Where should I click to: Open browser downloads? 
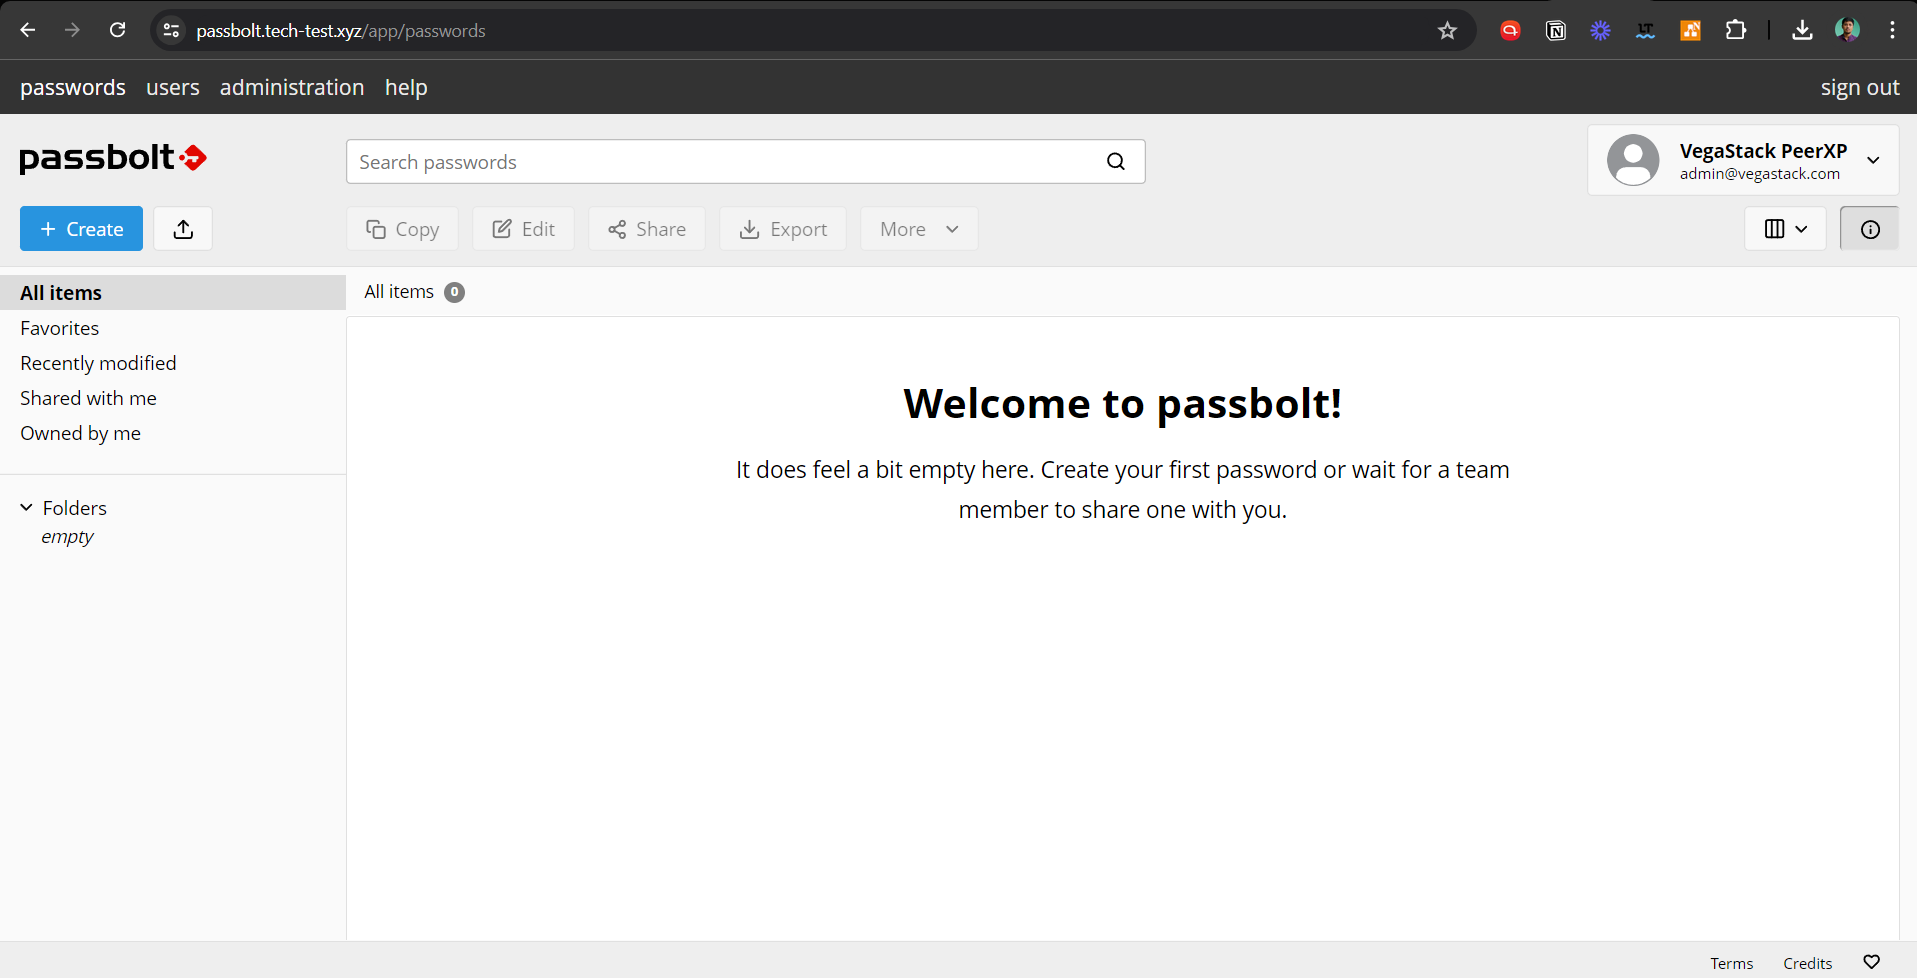1802,31
